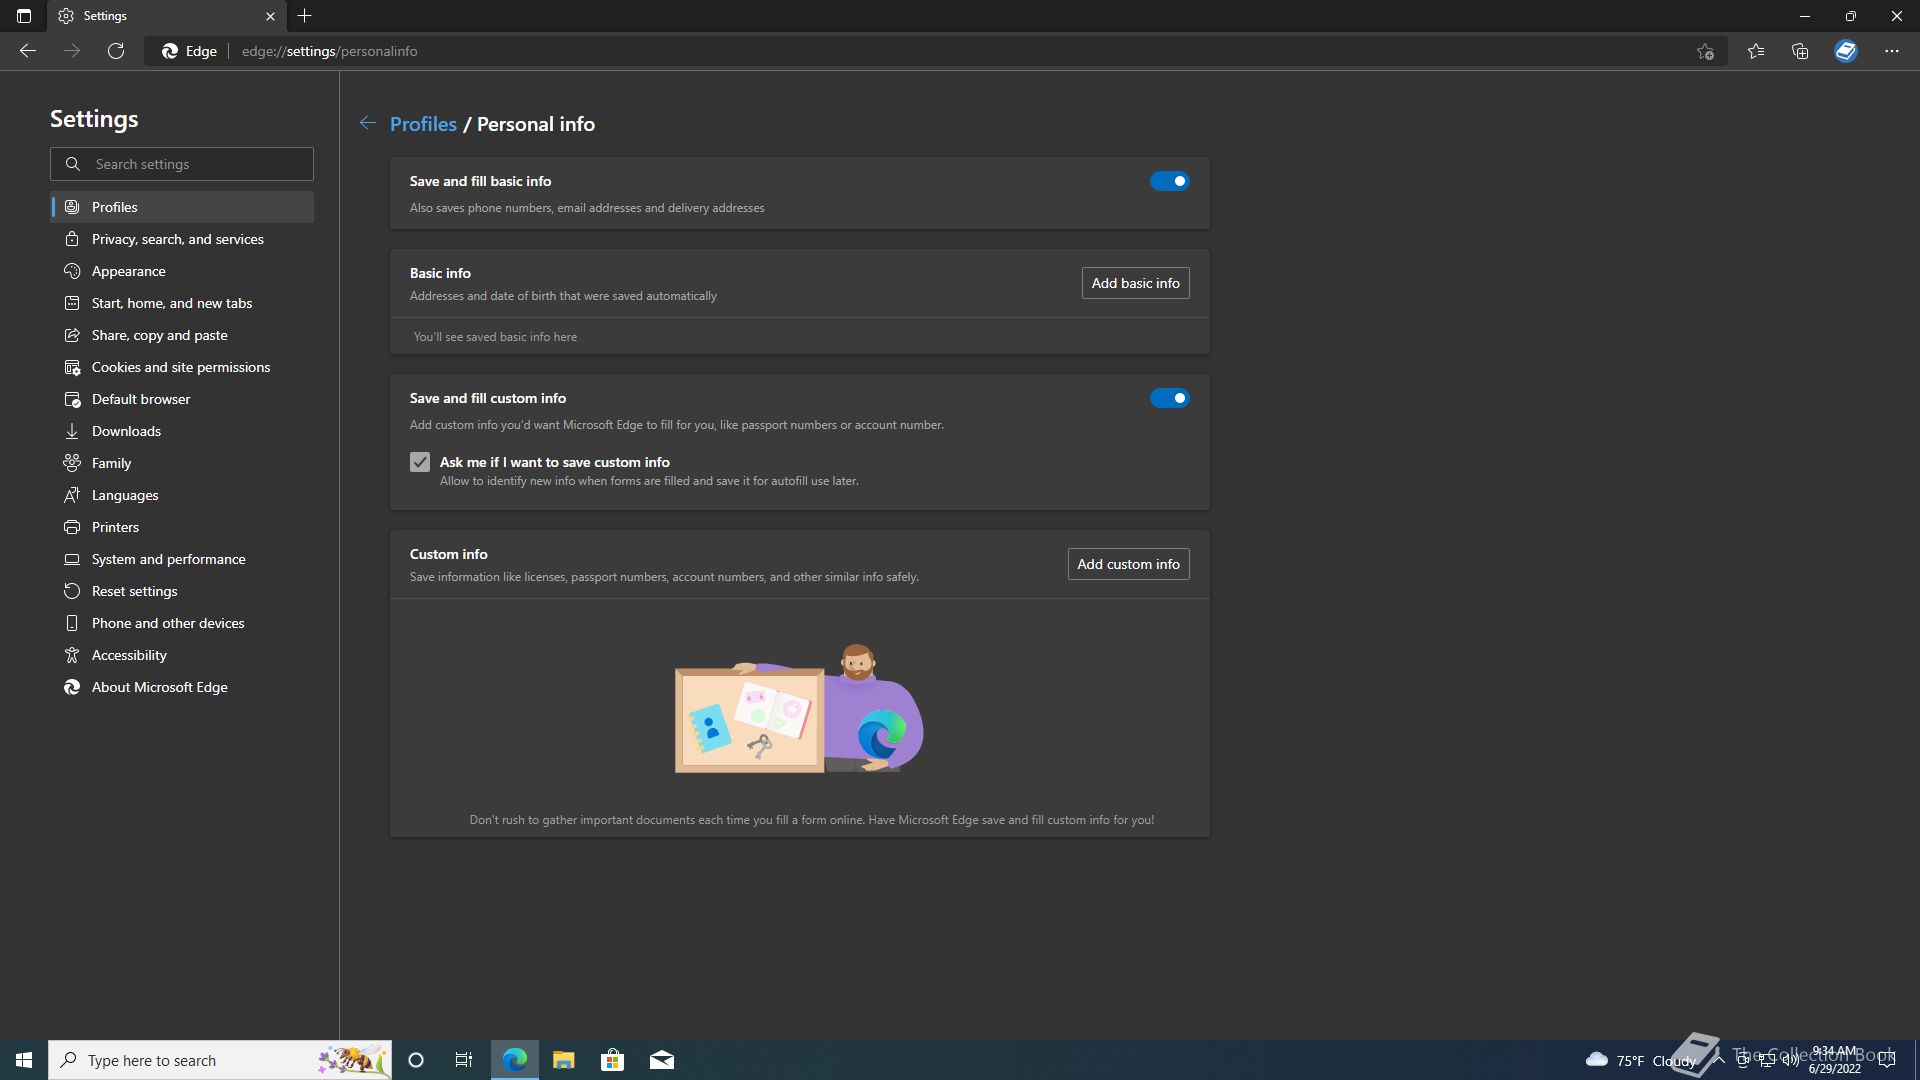Click the Settings browser tab
Screen dimensions: 1920x1080
tap(167, 16)
